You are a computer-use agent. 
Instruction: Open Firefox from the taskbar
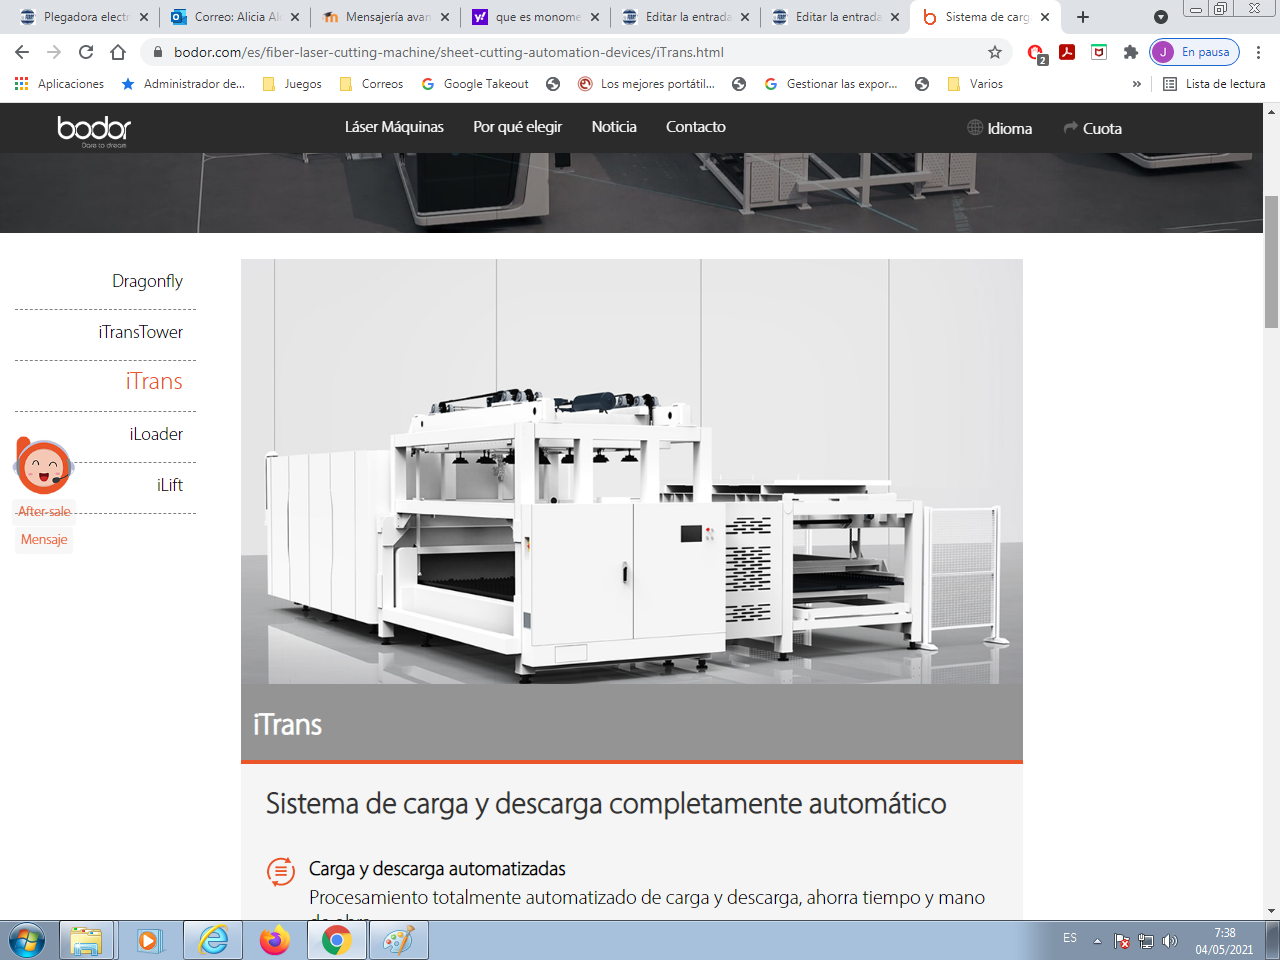click(275, 941)
